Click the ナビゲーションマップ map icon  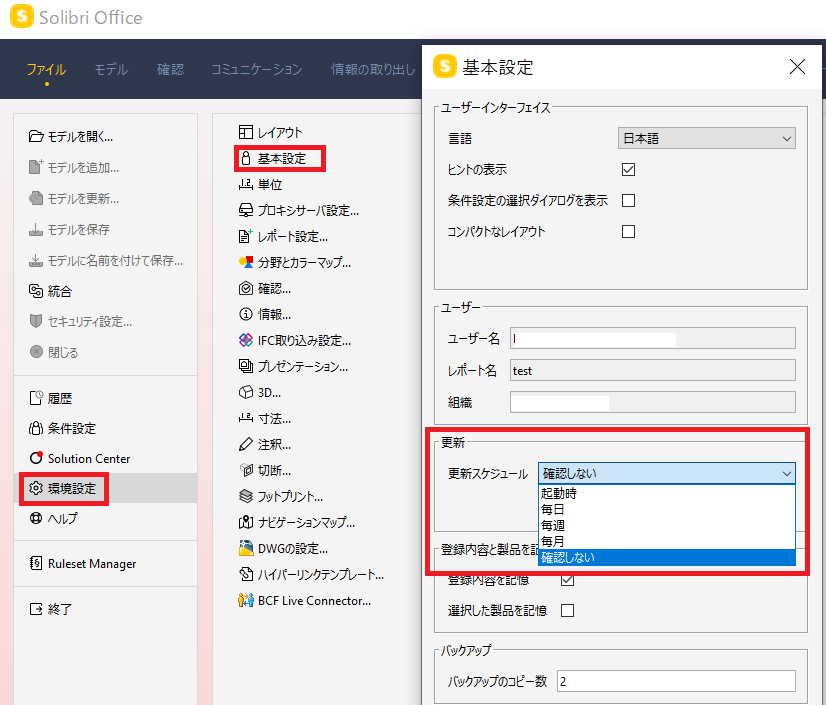pyautogui.click(x=245, y=522)
